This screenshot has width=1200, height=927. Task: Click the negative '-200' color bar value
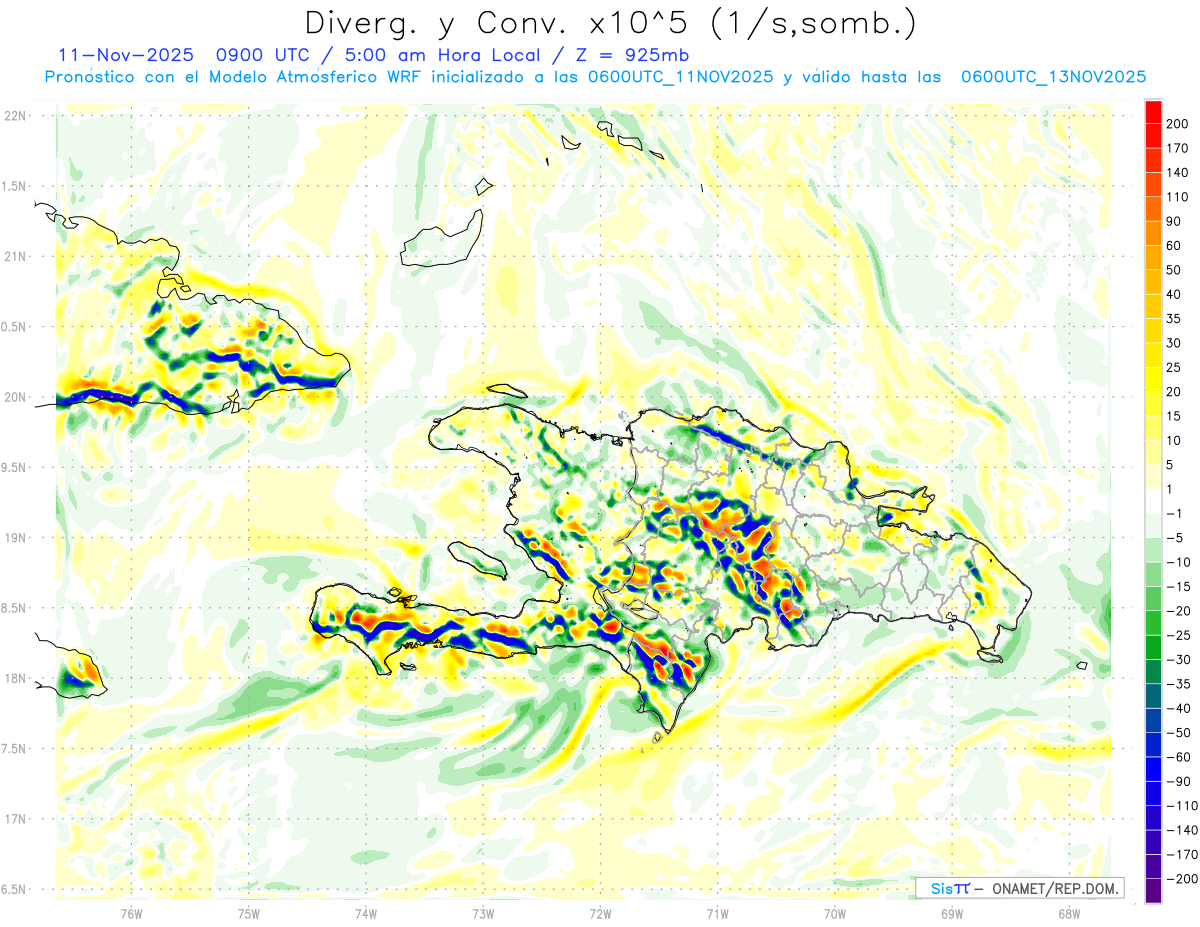1181,879
